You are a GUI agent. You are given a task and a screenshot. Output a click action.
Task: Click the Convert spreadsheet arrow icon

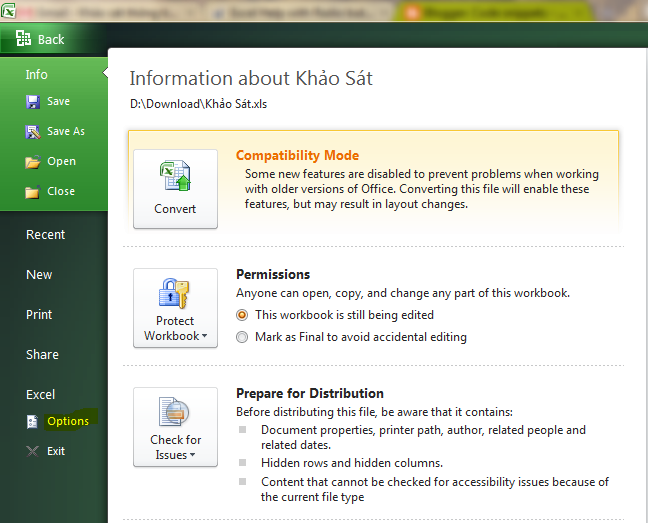[x=175, y=176]
